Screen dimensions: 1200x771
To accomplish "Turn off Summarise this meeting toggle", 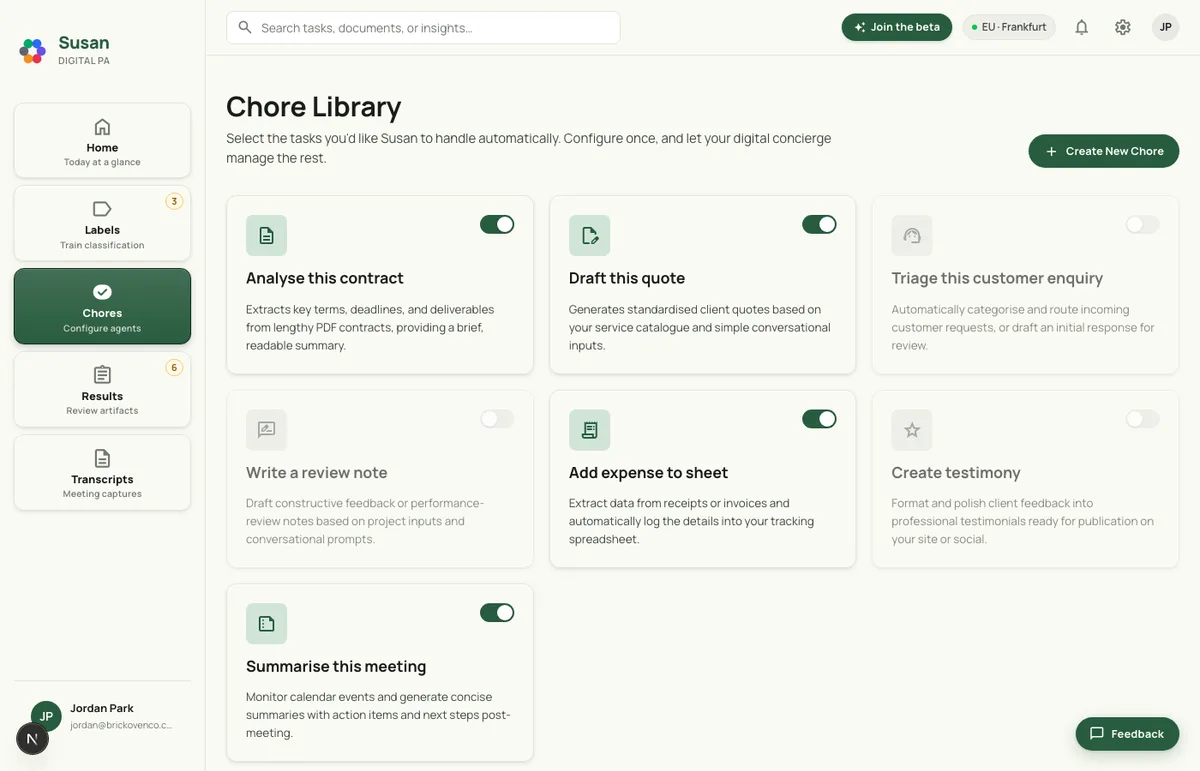I will (x=497, y=613).
